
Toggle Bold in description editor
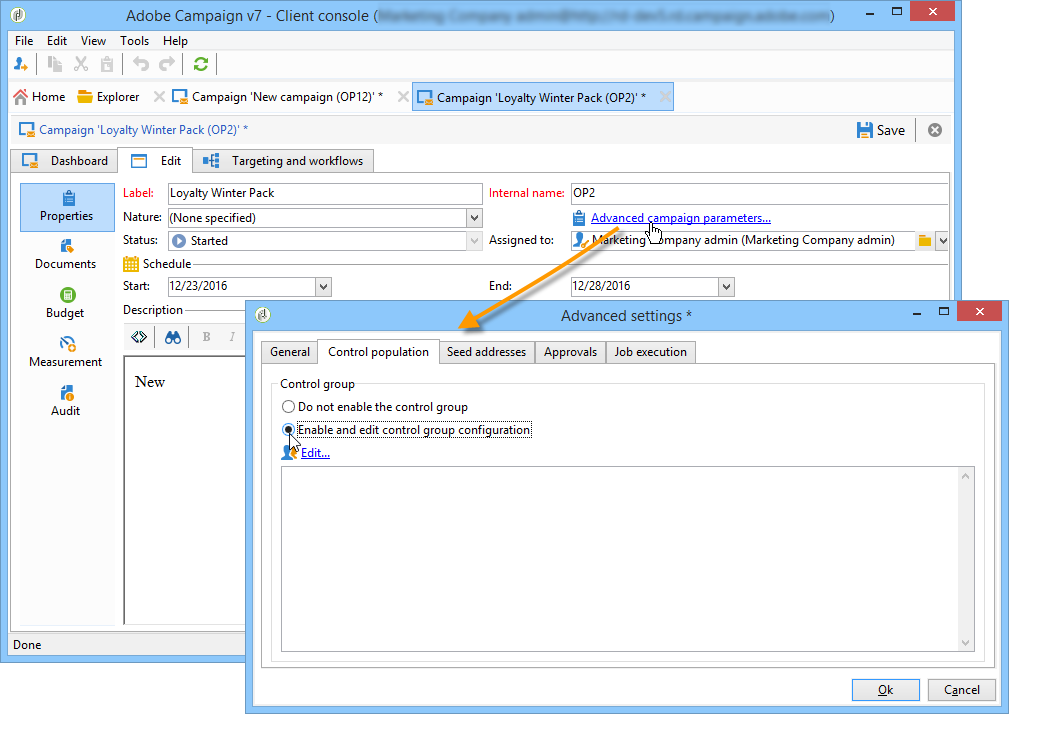click(206, 337)
